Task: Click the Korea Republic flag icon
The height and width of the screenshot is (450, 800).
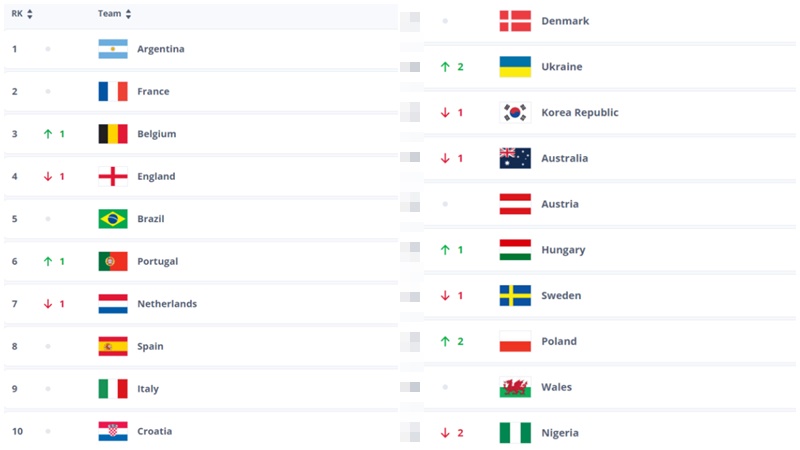Action: (515, 112)
